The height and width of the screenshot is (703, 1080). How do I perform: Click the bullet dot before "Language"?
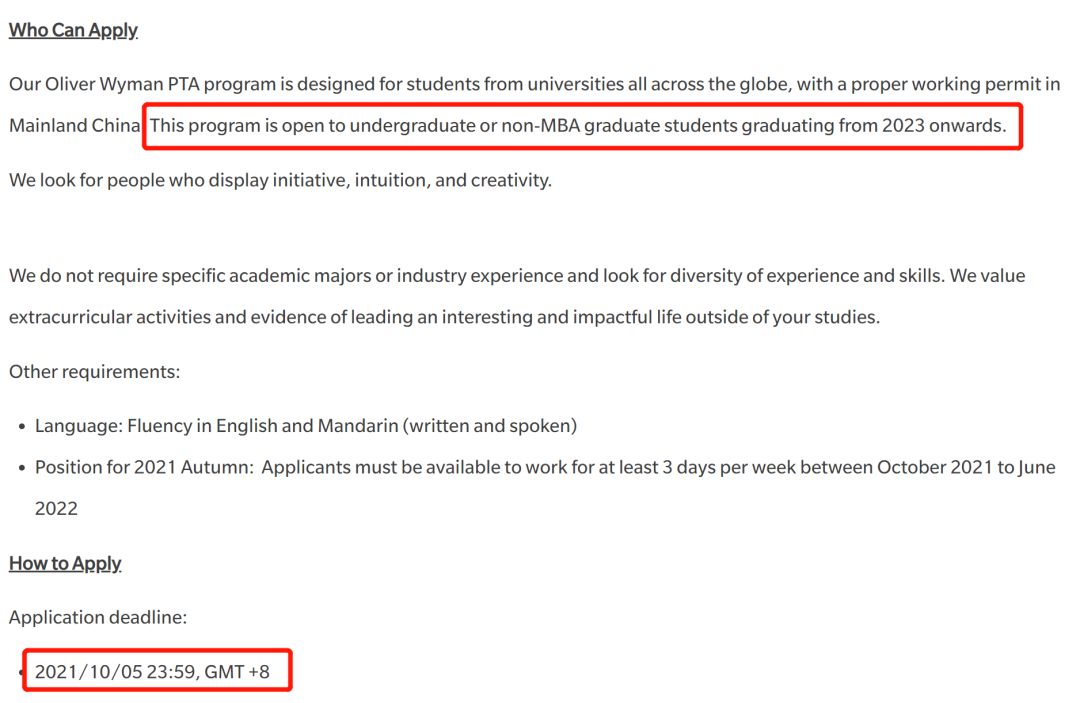[22, 427]
